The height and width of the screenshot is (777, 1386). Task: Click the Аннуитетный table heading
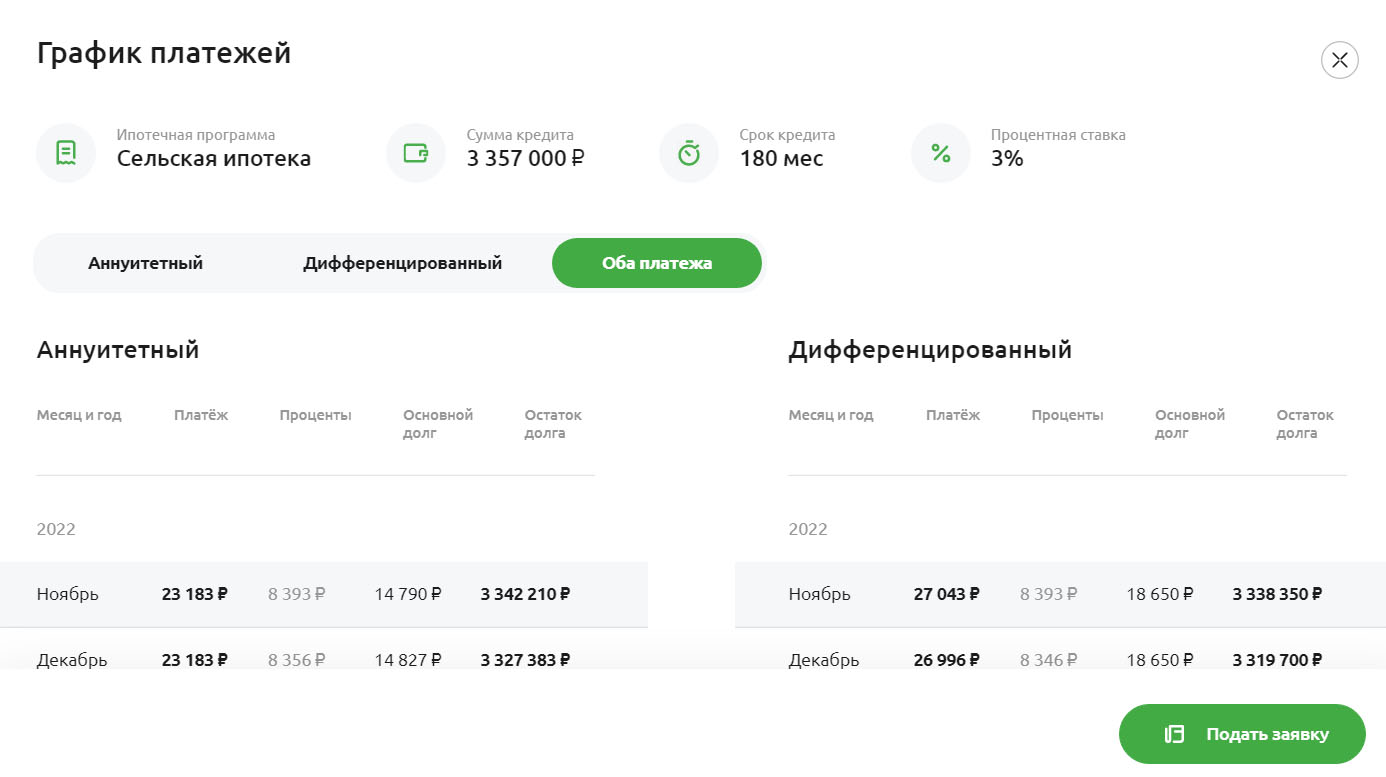tap(118, 350)
